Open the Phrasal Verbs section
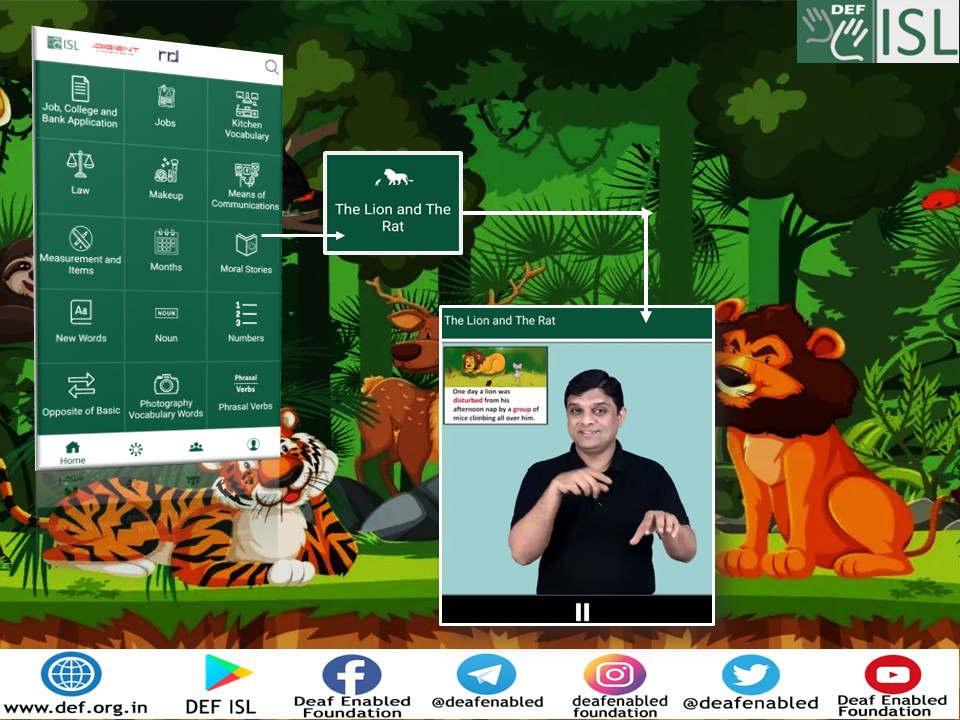 [244, 395]
